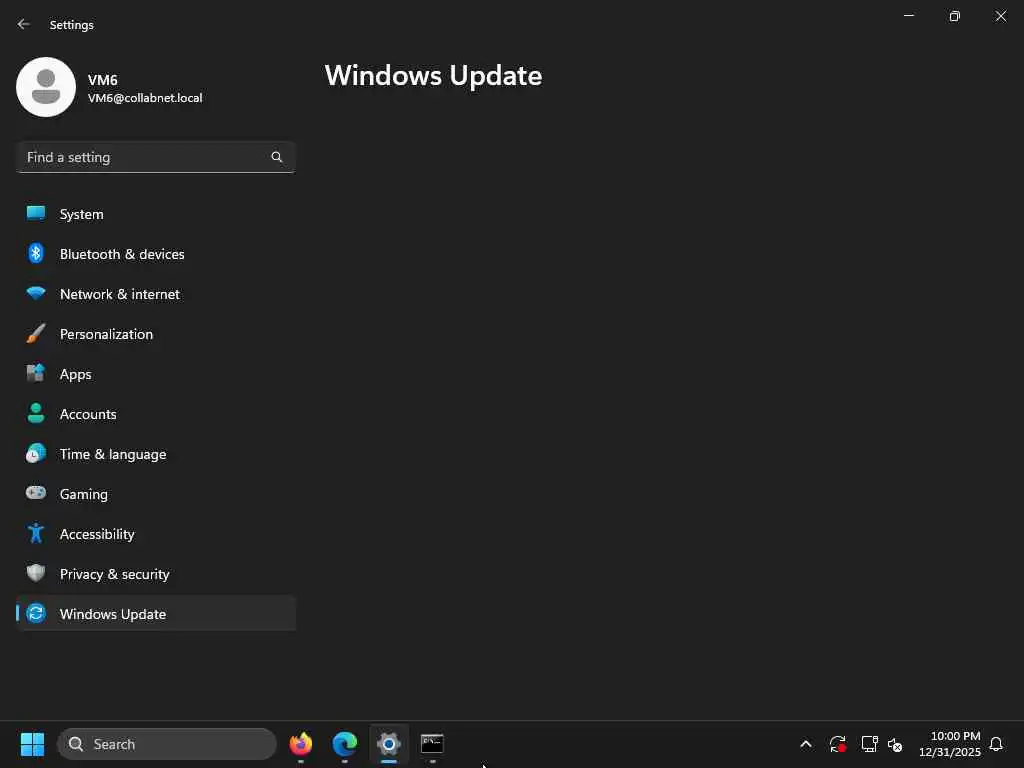Open Accessibility settings

(156, 534)
